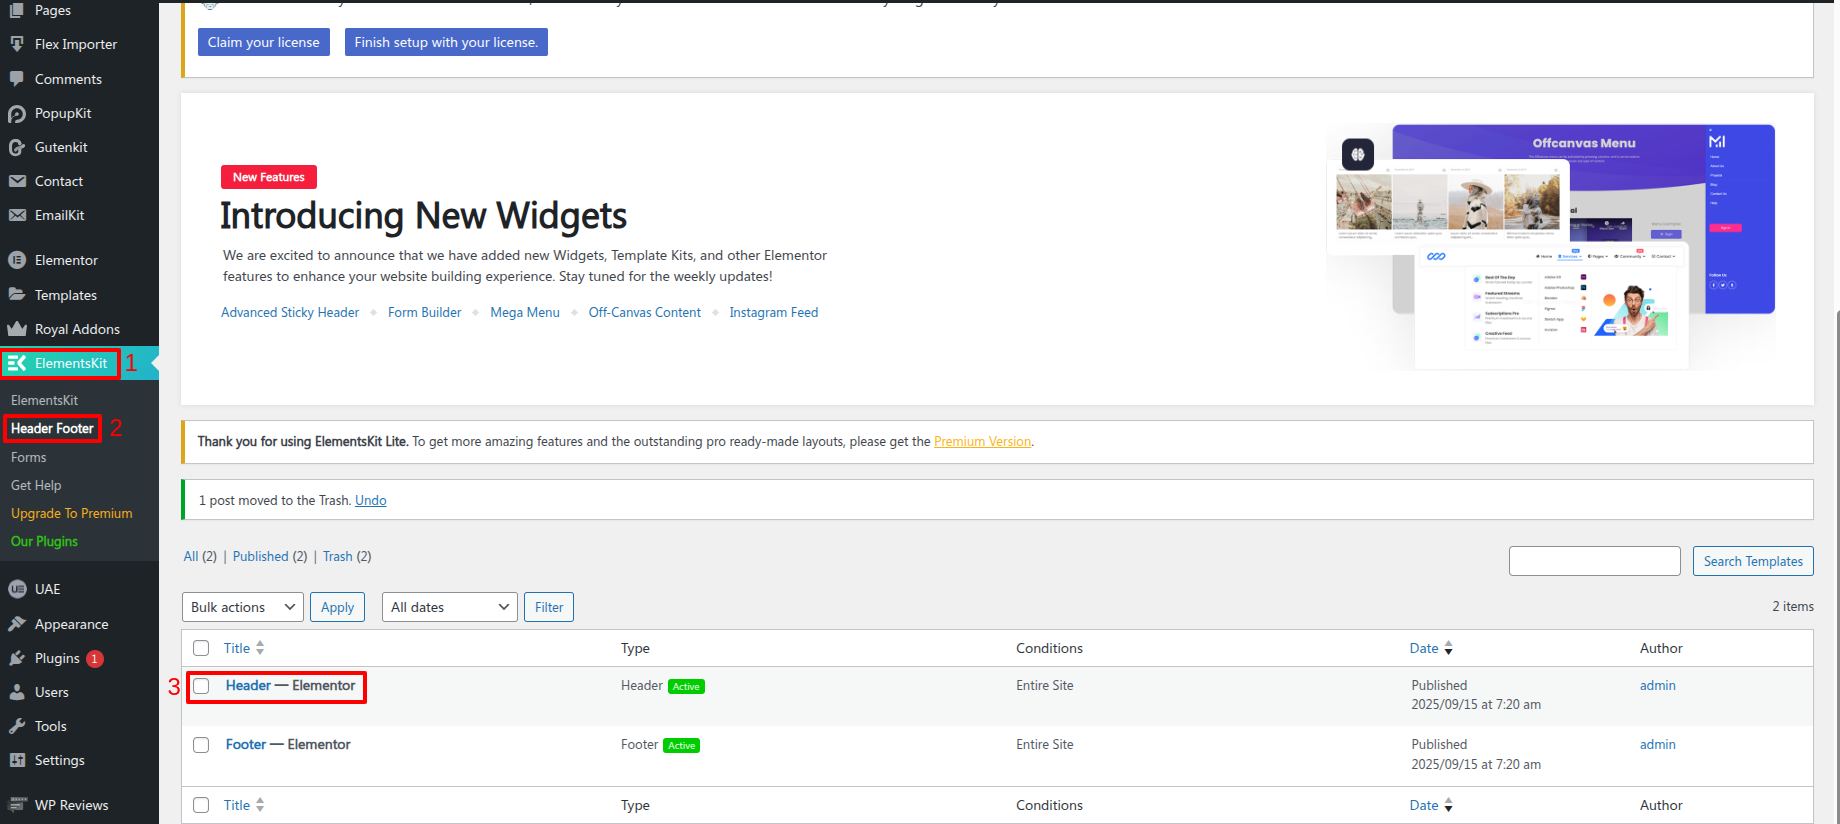Click the Royal Addons crown icon
1840x824 pixels.
click(17, 329)
